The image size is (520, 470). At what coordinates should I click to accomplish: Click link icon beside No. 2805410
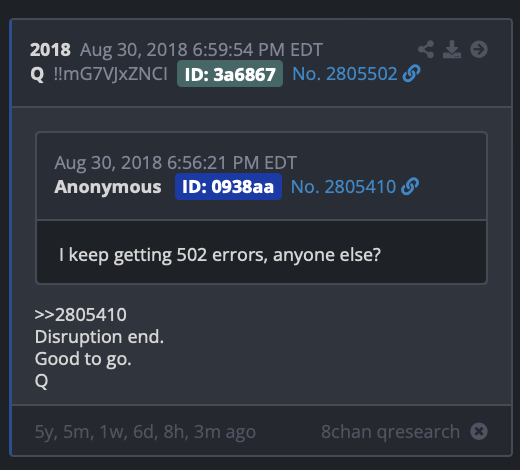[x=410, y=186]
